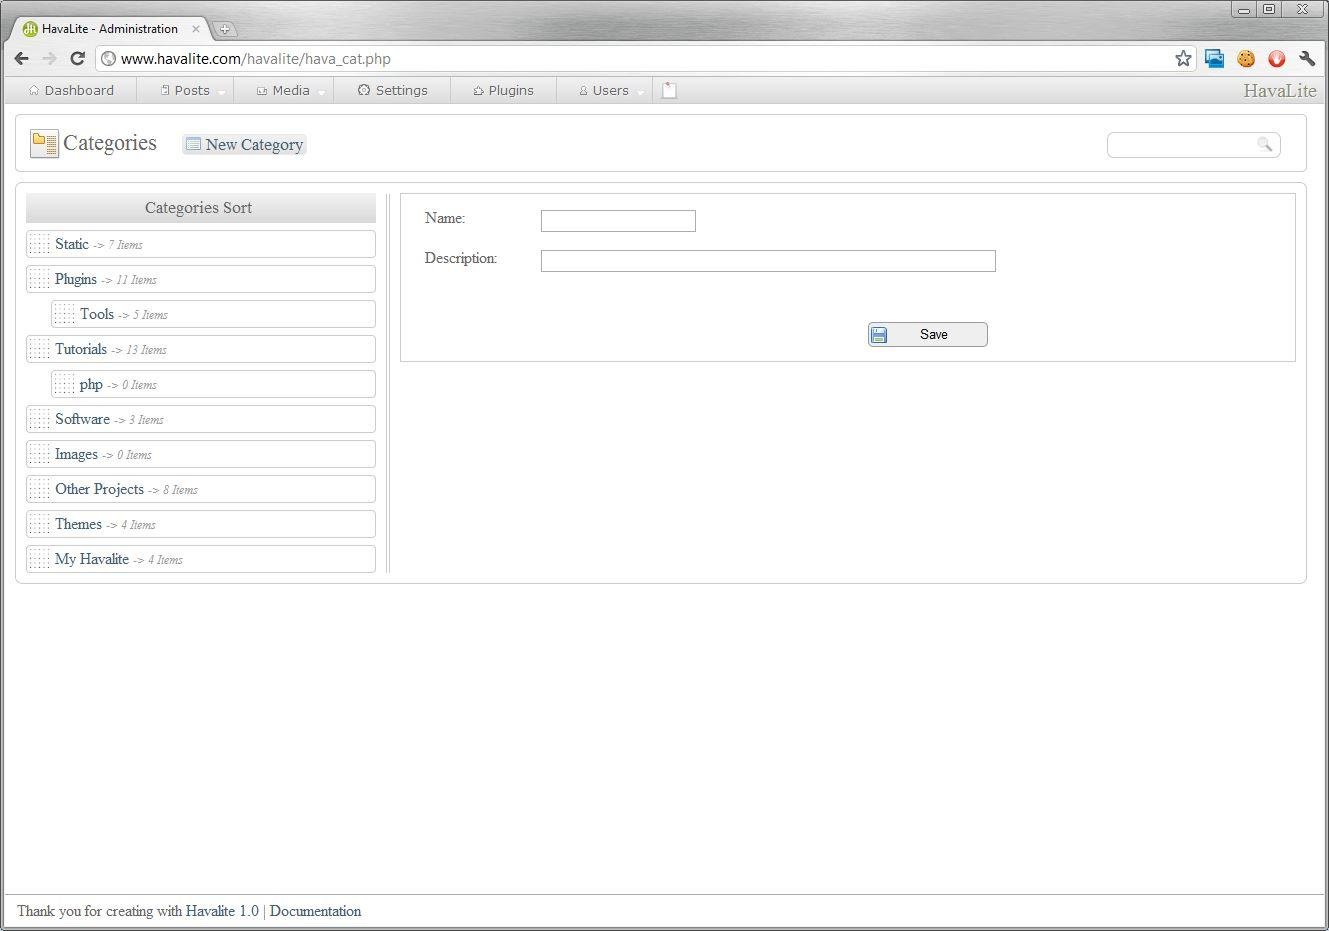Click the drag handle of the Static category
The height and width of the screenshot is (931, 1329).
pos(39,244)
